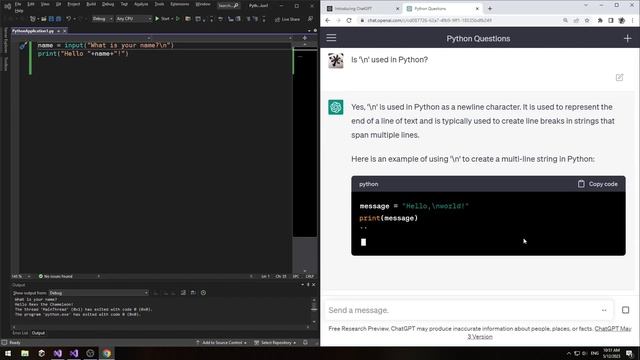Bookmark this page with the star icon
Viewport: 640px width, 360px height.
587,20
